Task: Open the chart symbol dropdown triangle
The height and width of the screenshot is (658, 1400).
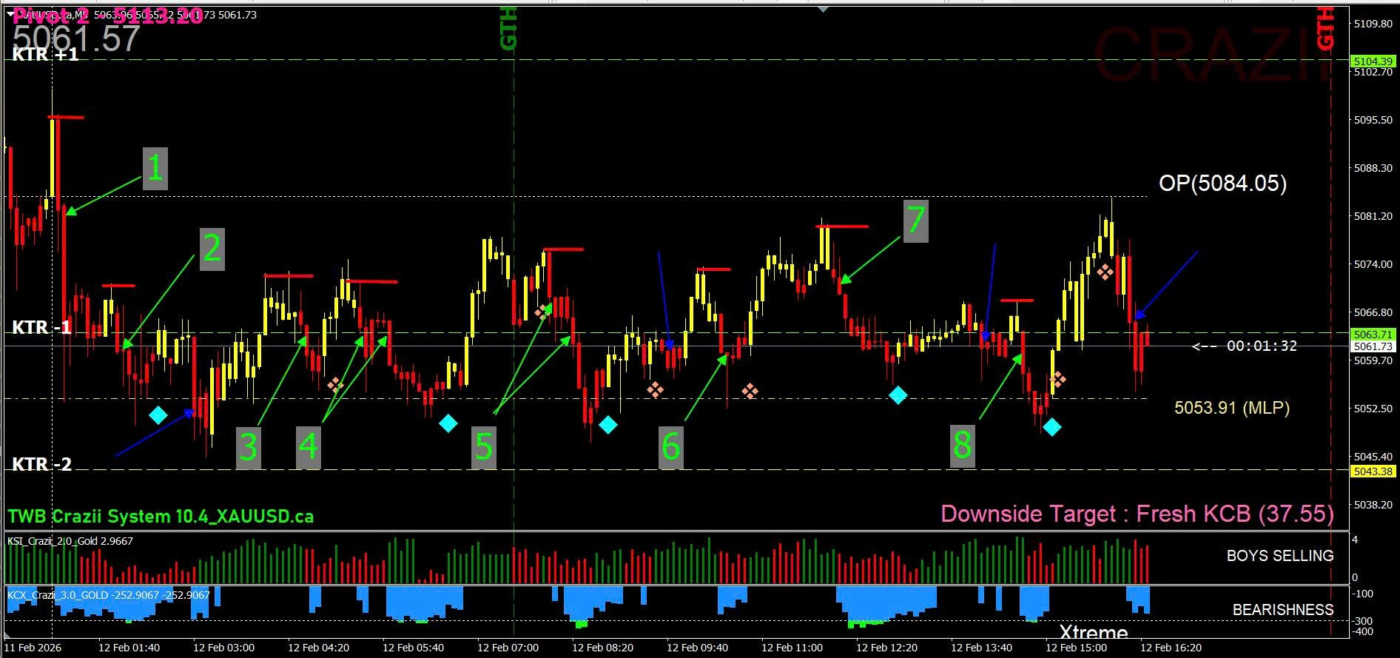Action: [x=11, y=14]
